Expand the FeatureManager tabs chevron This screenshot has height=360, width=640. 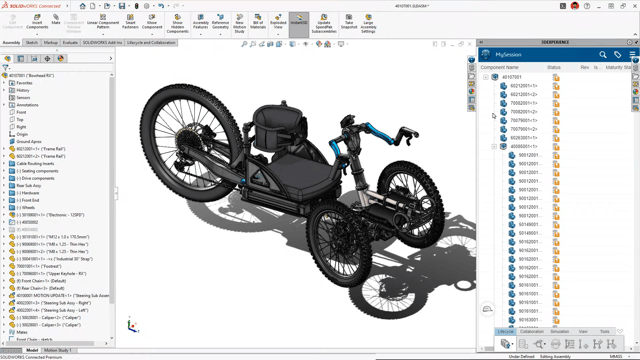pos(111,58)
